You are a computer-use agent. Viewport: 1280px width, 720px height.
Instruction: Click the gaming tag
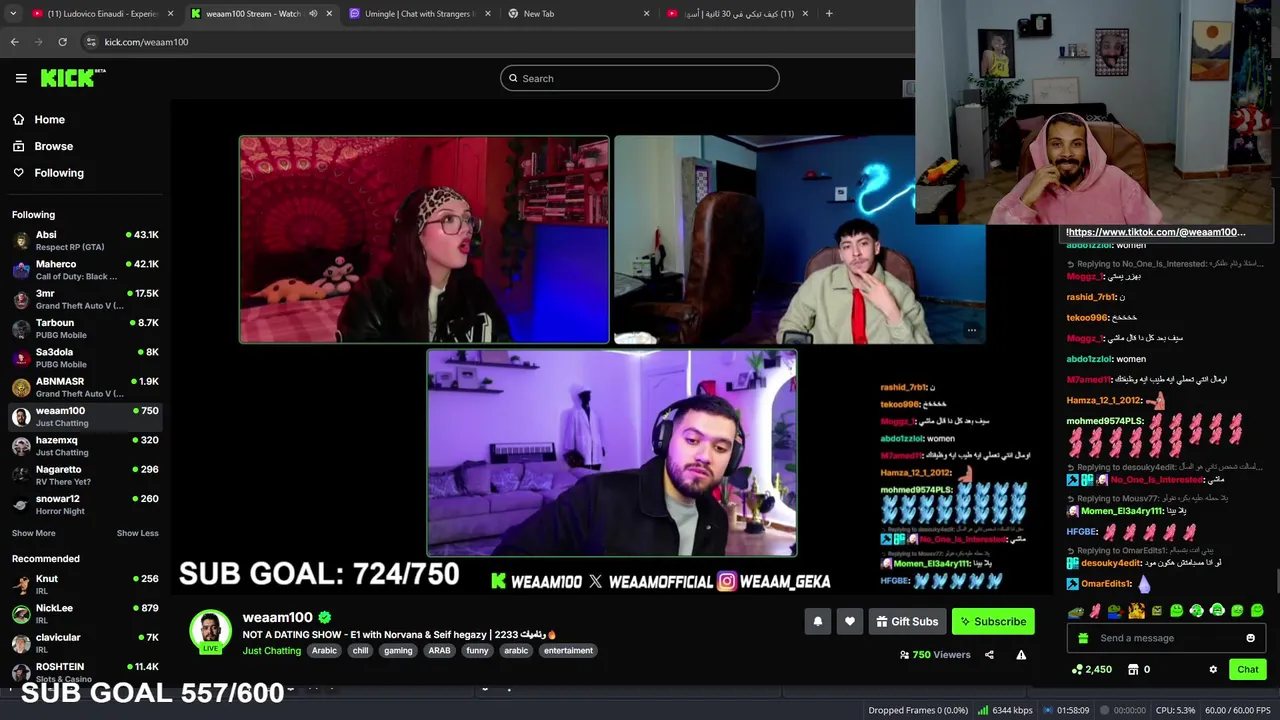pyautogui.click(x=398, y=650)
